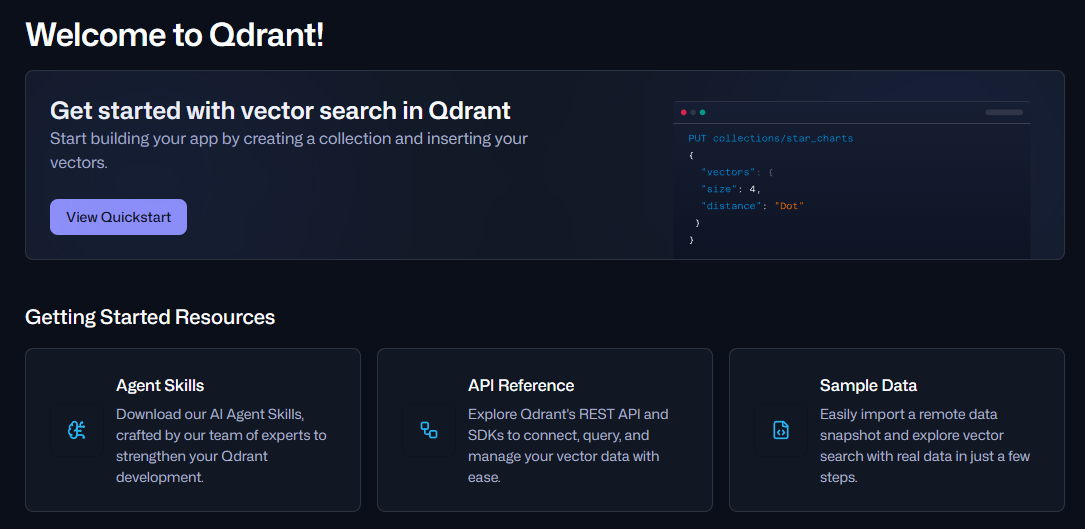Click the red dot in code window header
This screenshot has width=1085, height=529.
click(684, 112)
